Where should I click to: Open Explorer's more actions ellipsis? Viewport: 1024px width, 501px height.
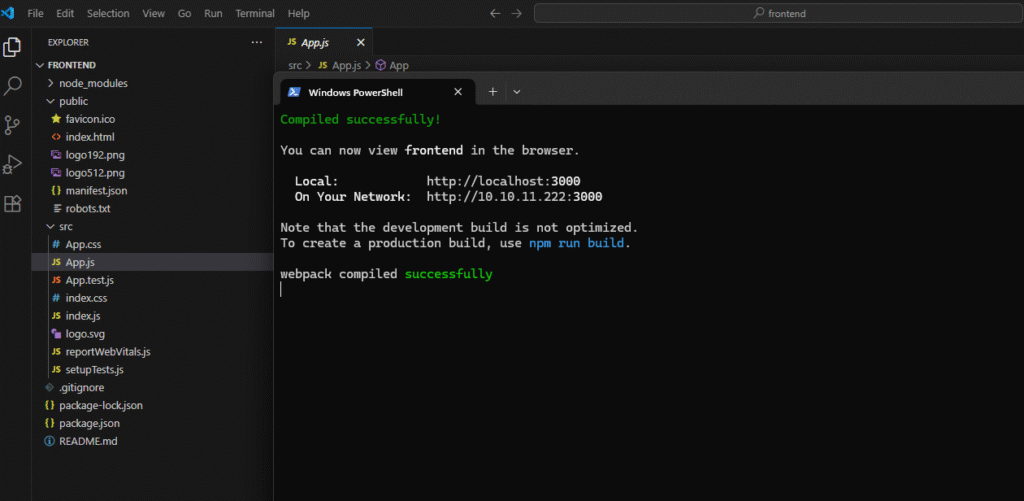point(257,43)
